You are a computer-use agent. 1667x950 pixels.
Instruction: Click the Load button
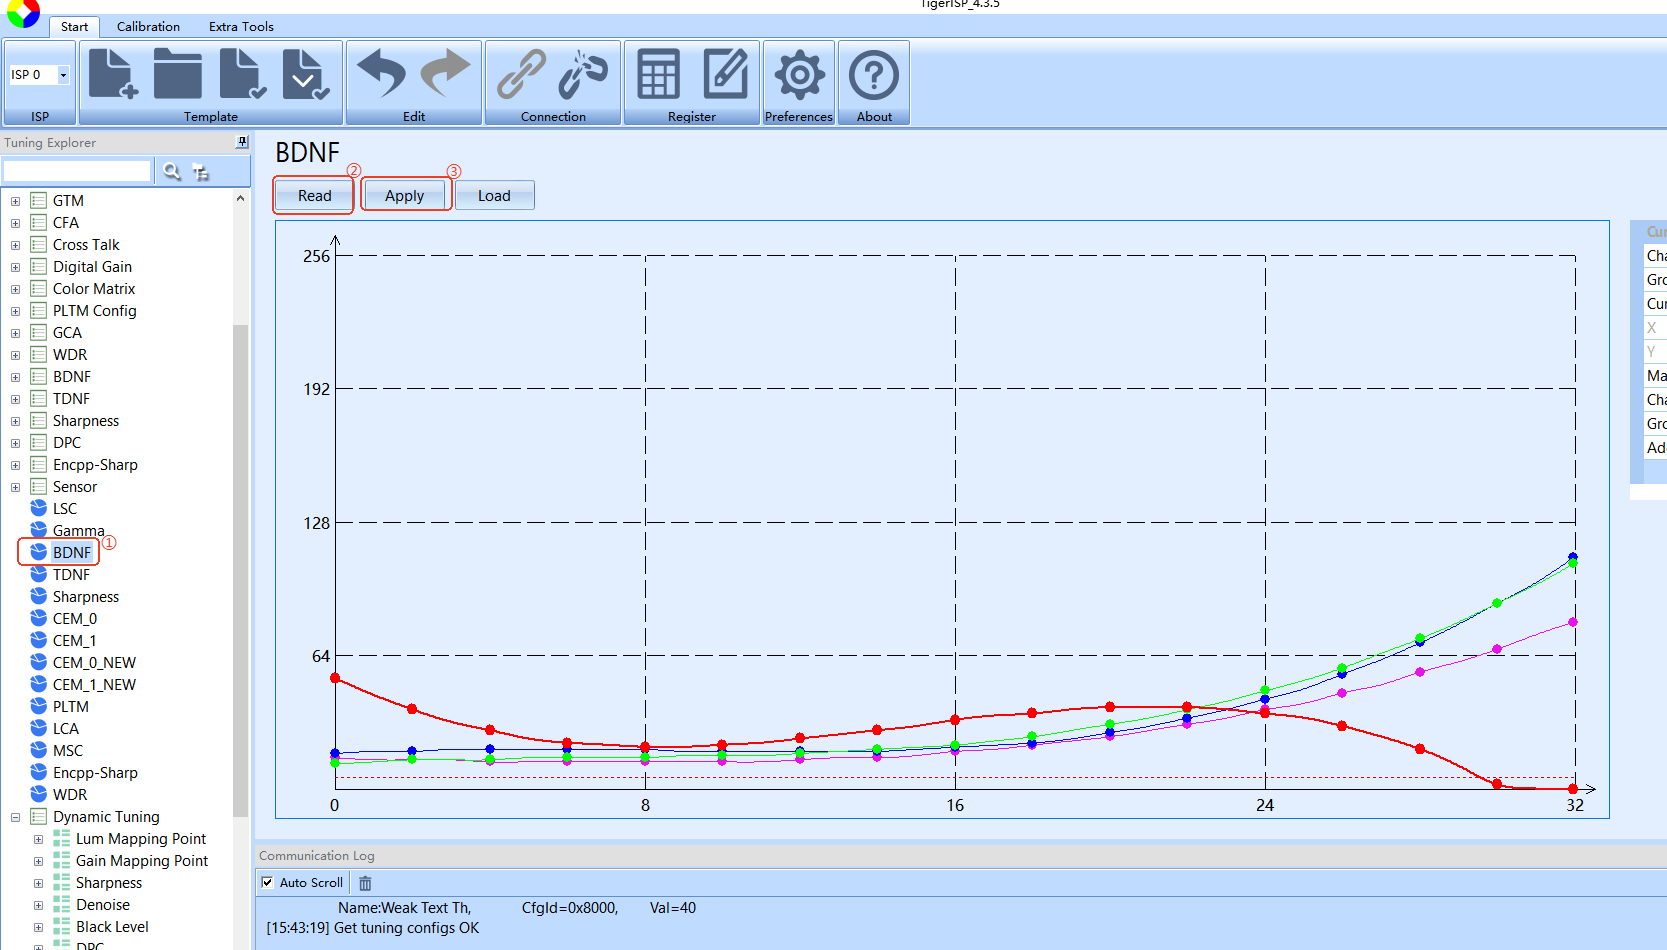pyautogui.click(x=494, y=196)
